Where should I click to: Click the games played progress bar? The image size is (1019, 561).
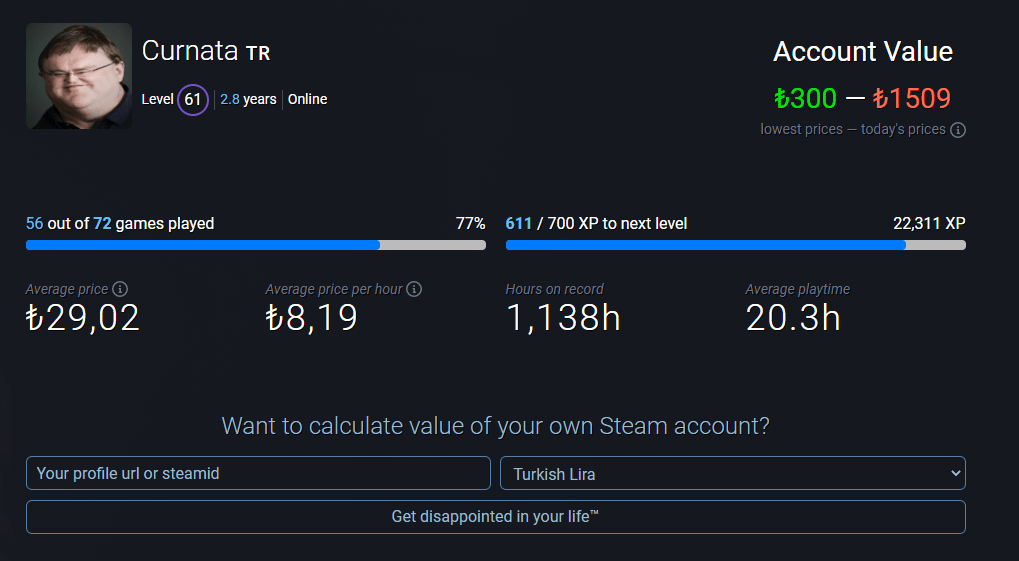tap(255, 245)
